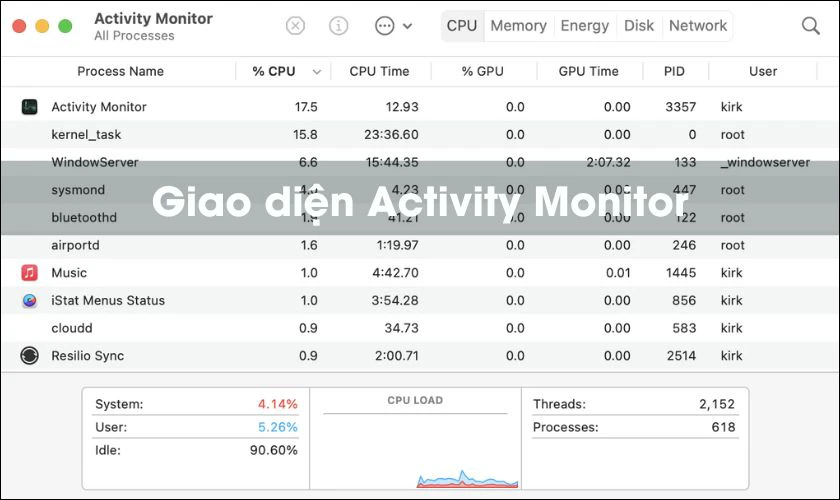This screenshot has width=840, height=500.
Task: Click CPU Time value 23:36.60
Action: point(391,135)
